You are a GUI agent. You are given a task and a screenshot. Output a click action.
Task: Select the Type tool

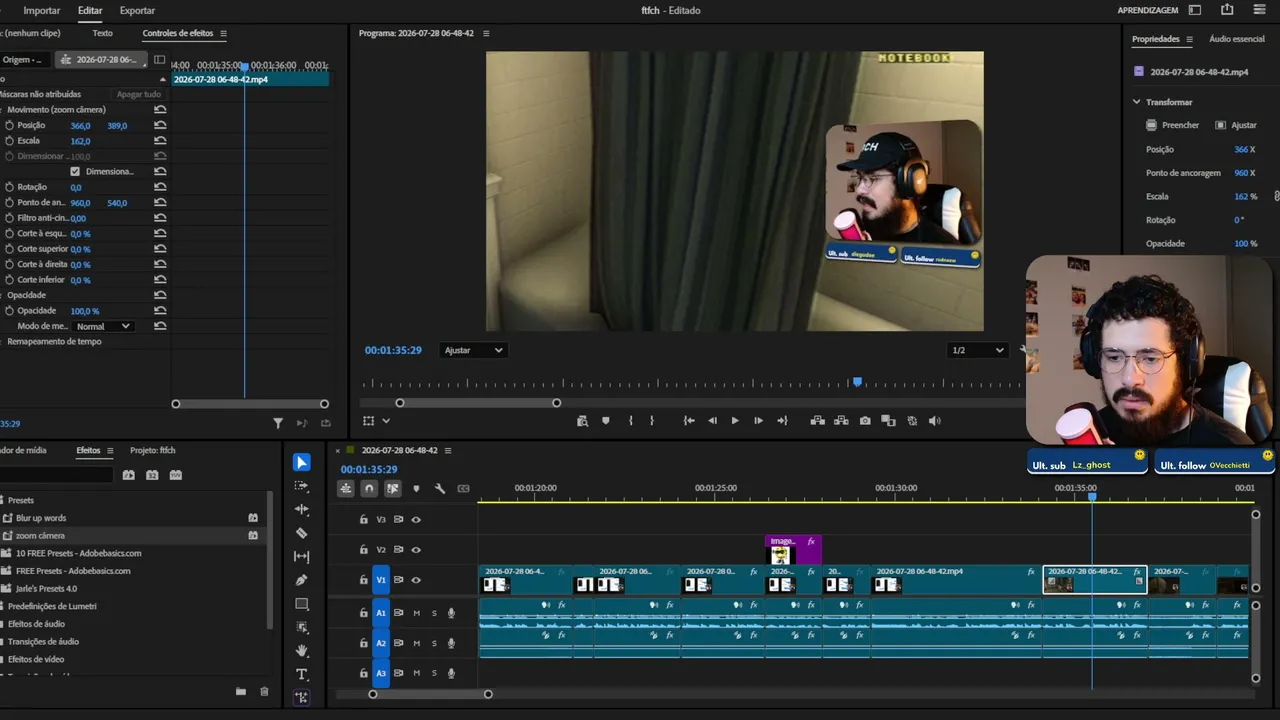[301, 675]
